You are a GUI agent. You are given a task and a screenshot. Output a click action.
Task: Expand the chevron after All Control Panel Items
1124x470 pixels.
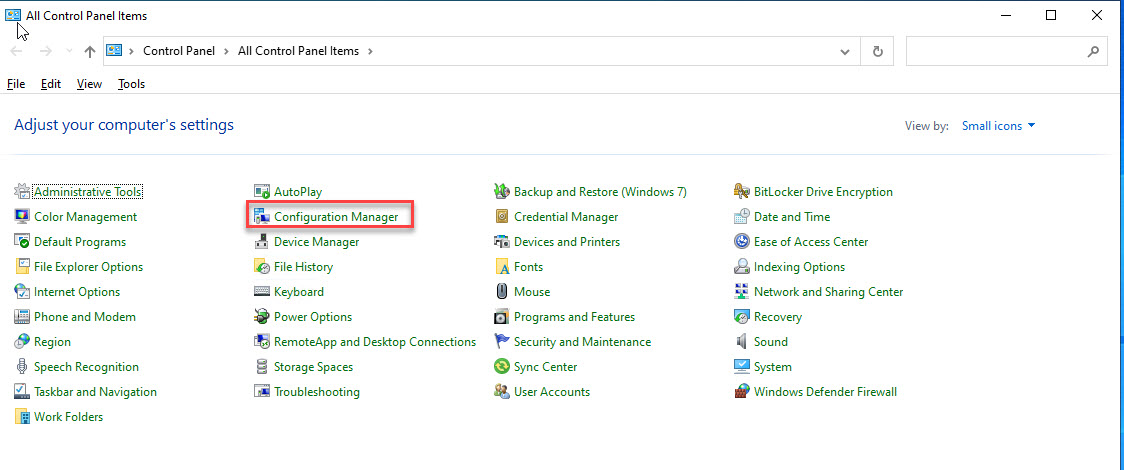click(370, 51)
